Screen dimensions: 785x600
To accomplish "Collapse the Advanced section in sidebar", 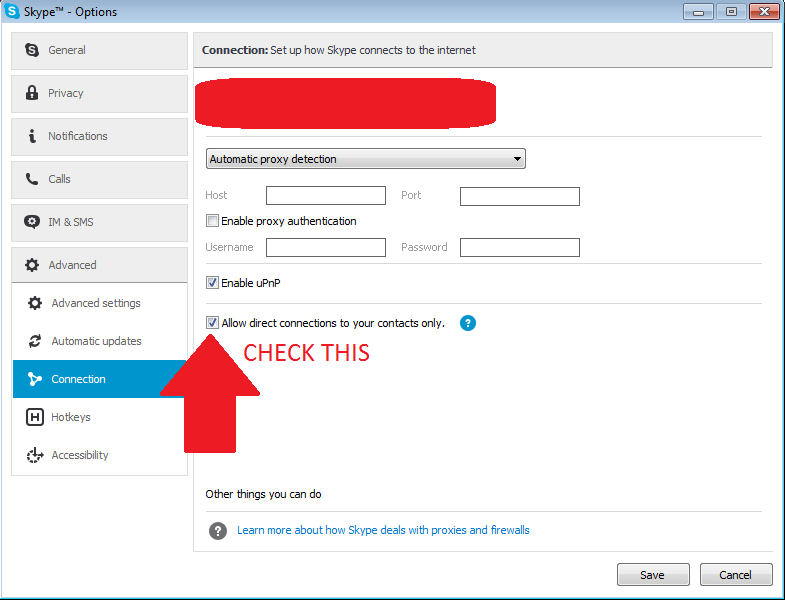I will (99, 265).
